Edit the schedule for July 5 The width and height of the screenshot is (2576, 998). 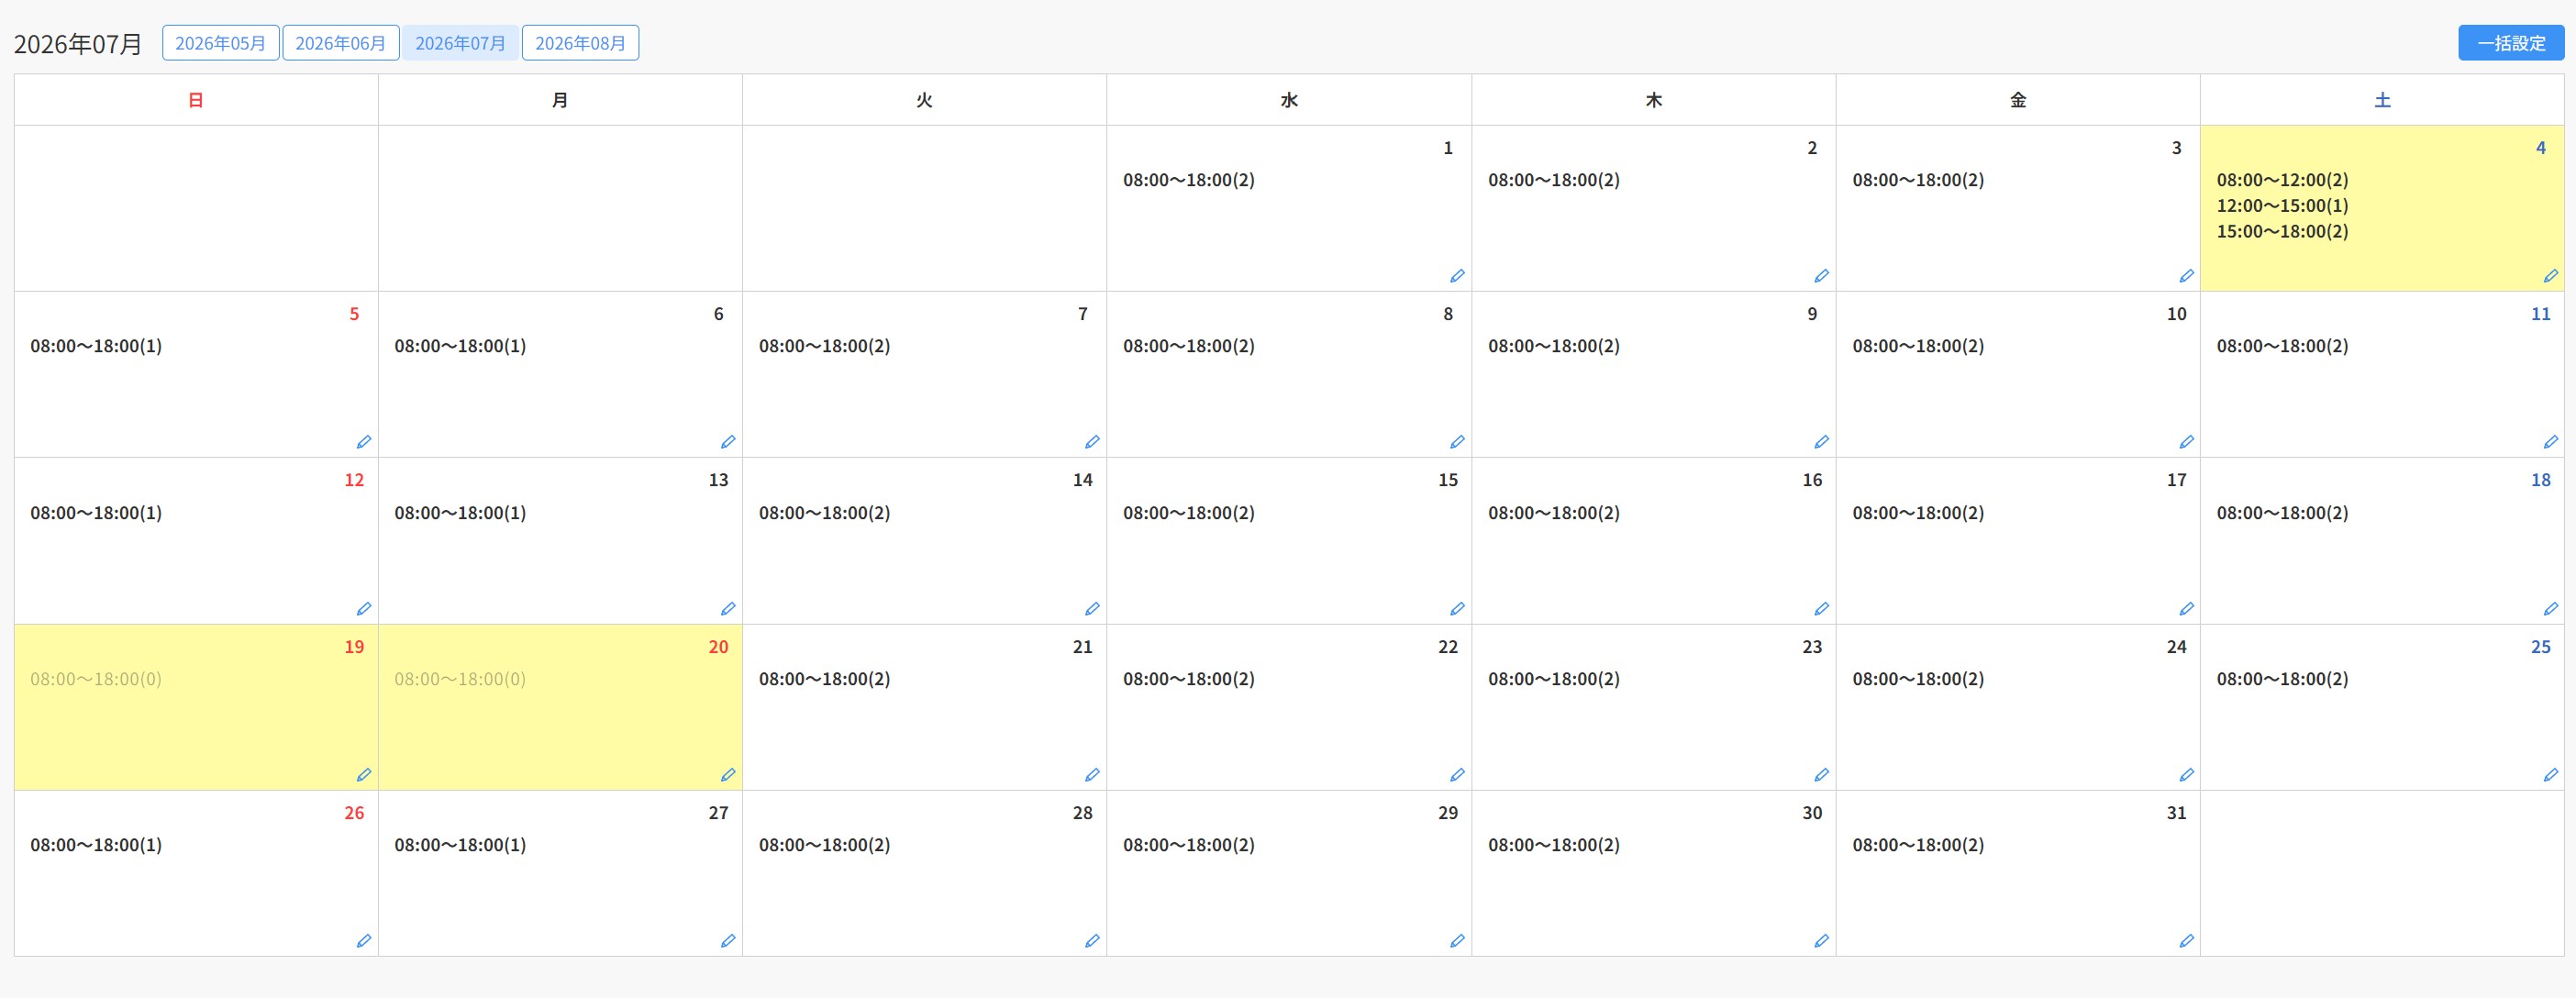[364, 442]
